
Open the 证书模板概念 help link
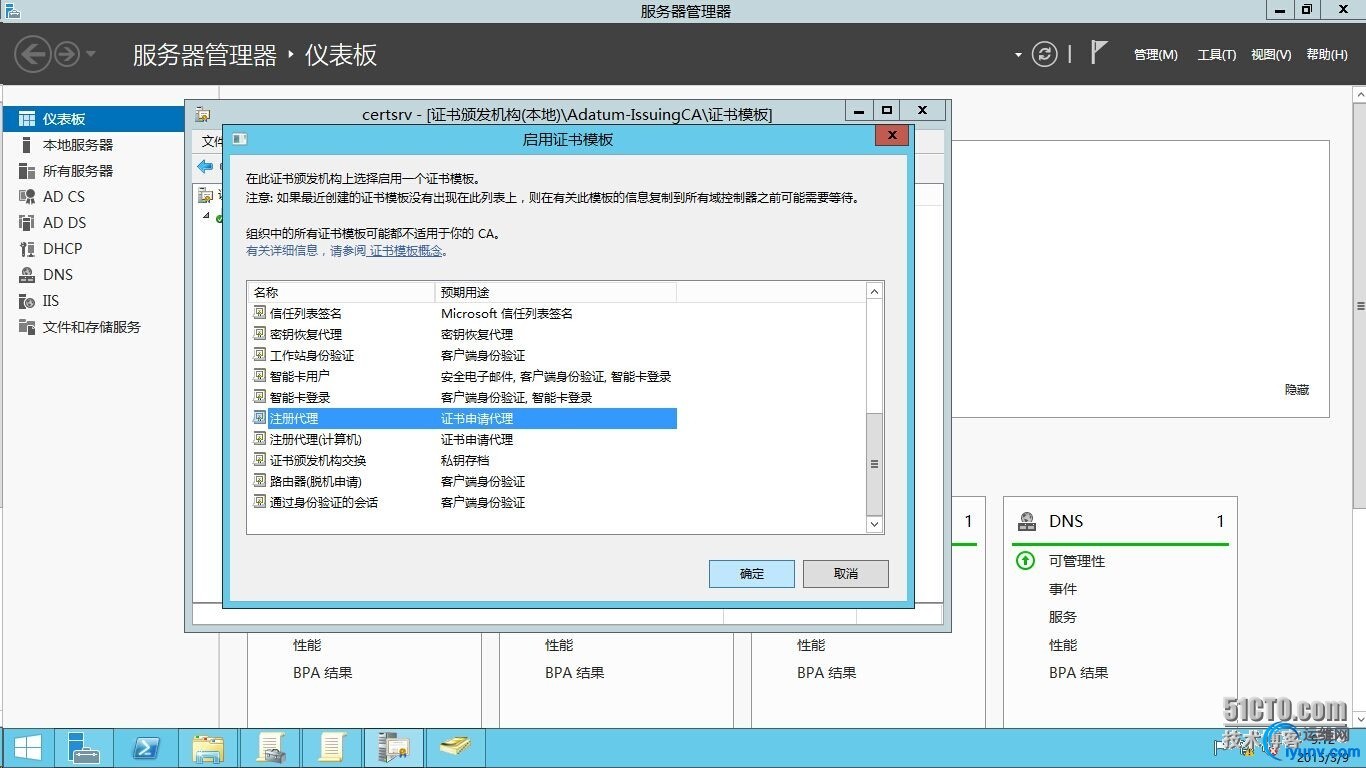[406, 251]
